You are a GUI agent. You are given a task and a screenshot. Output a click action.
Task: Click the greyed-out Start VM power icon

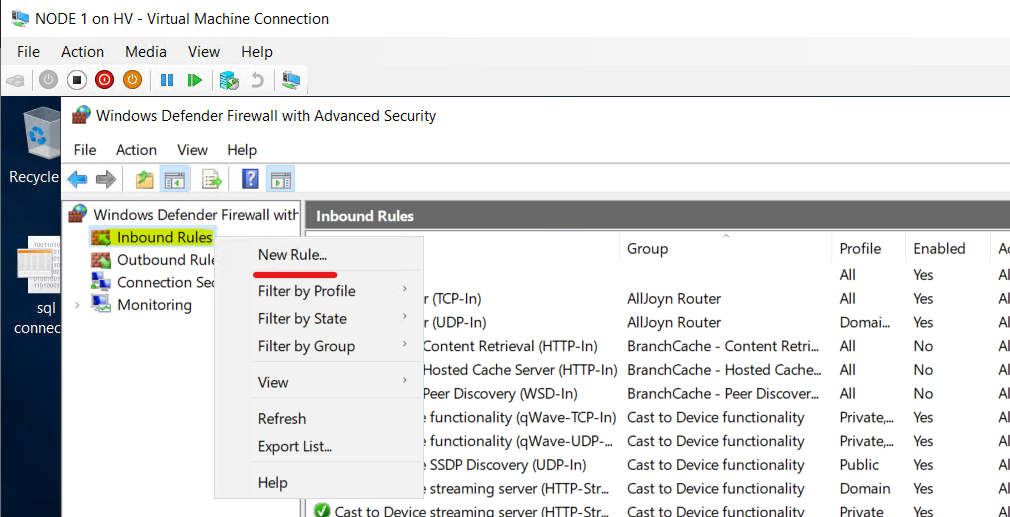(x=48, y=80)
